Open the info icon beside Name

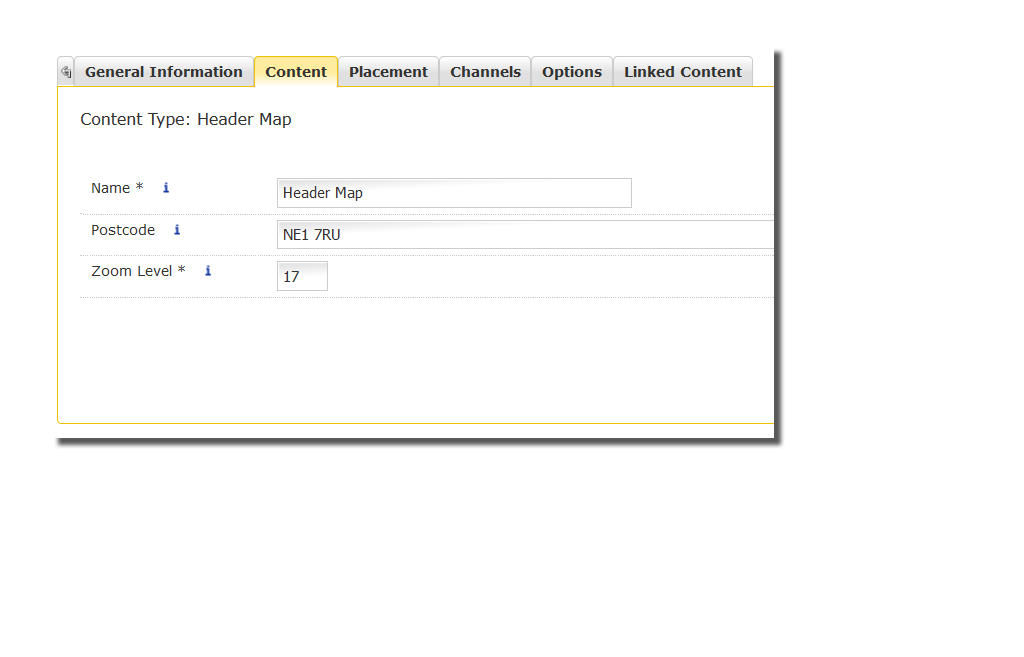point(166,188)
